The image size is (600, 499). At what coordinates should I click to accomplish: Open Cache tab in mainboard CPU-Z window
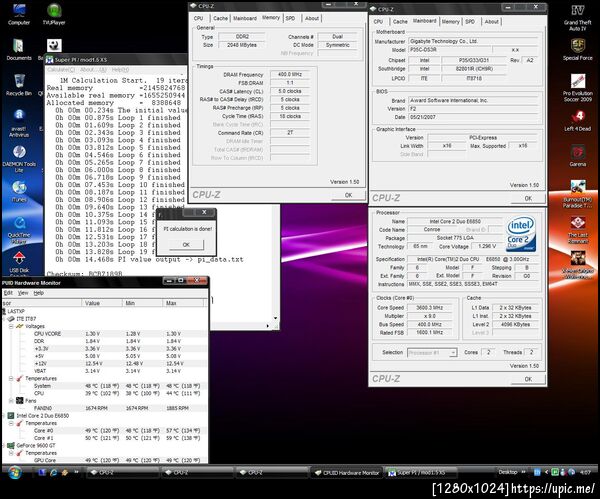pos(400,21)
